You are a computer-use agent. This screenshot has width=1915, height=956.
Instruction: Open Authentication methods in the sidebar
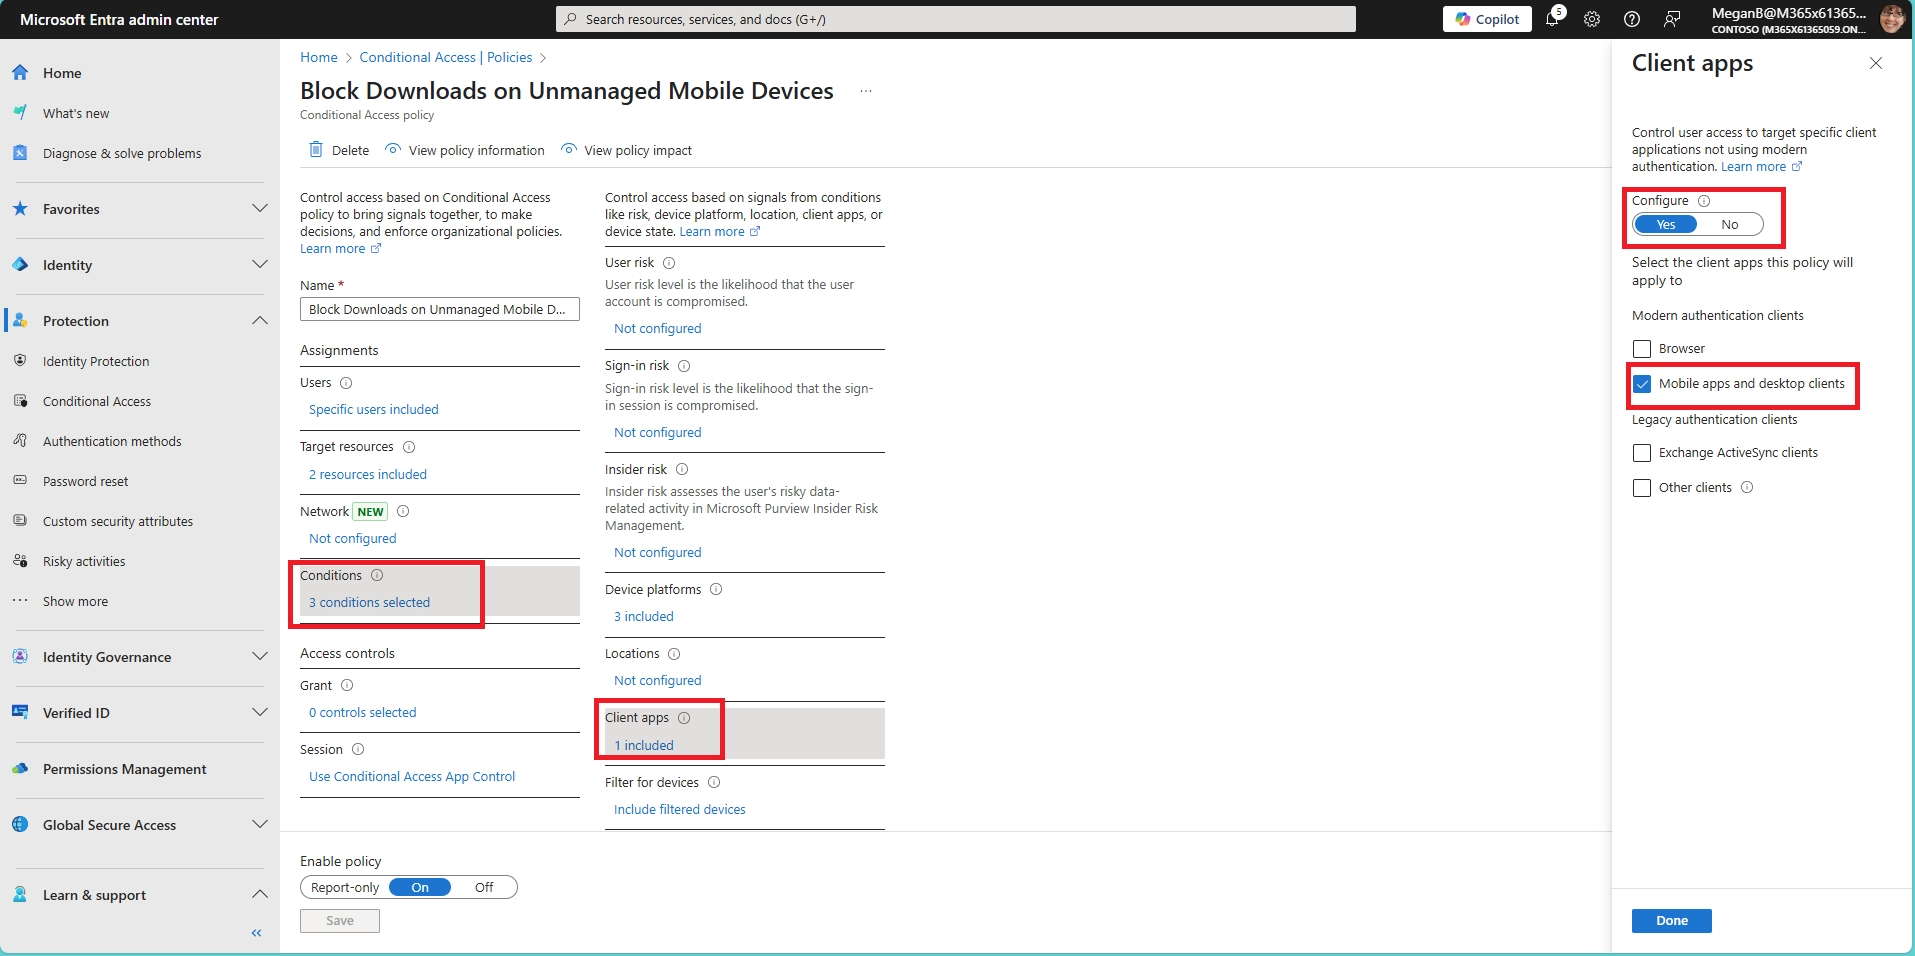[x=112, y=441]
